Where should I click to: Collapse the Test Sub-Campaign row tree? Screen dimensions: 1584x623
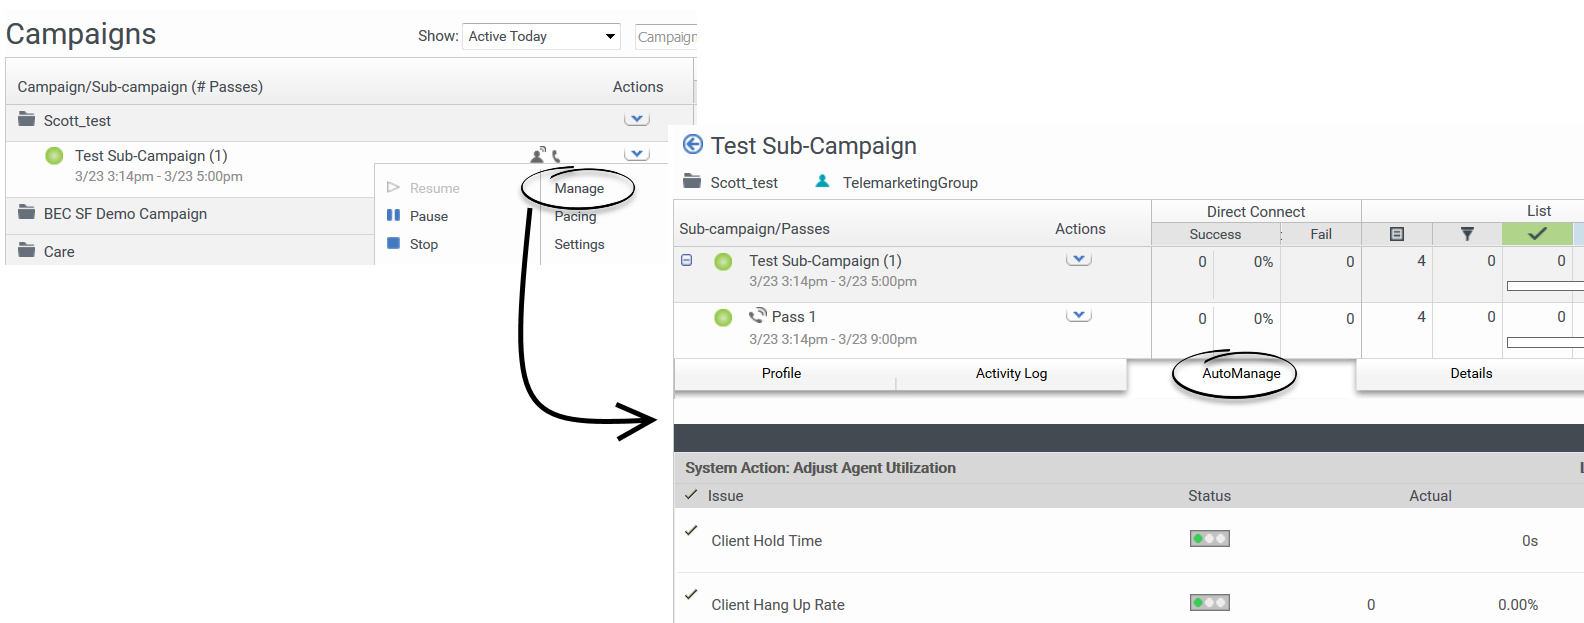click(x=687, y=260)
